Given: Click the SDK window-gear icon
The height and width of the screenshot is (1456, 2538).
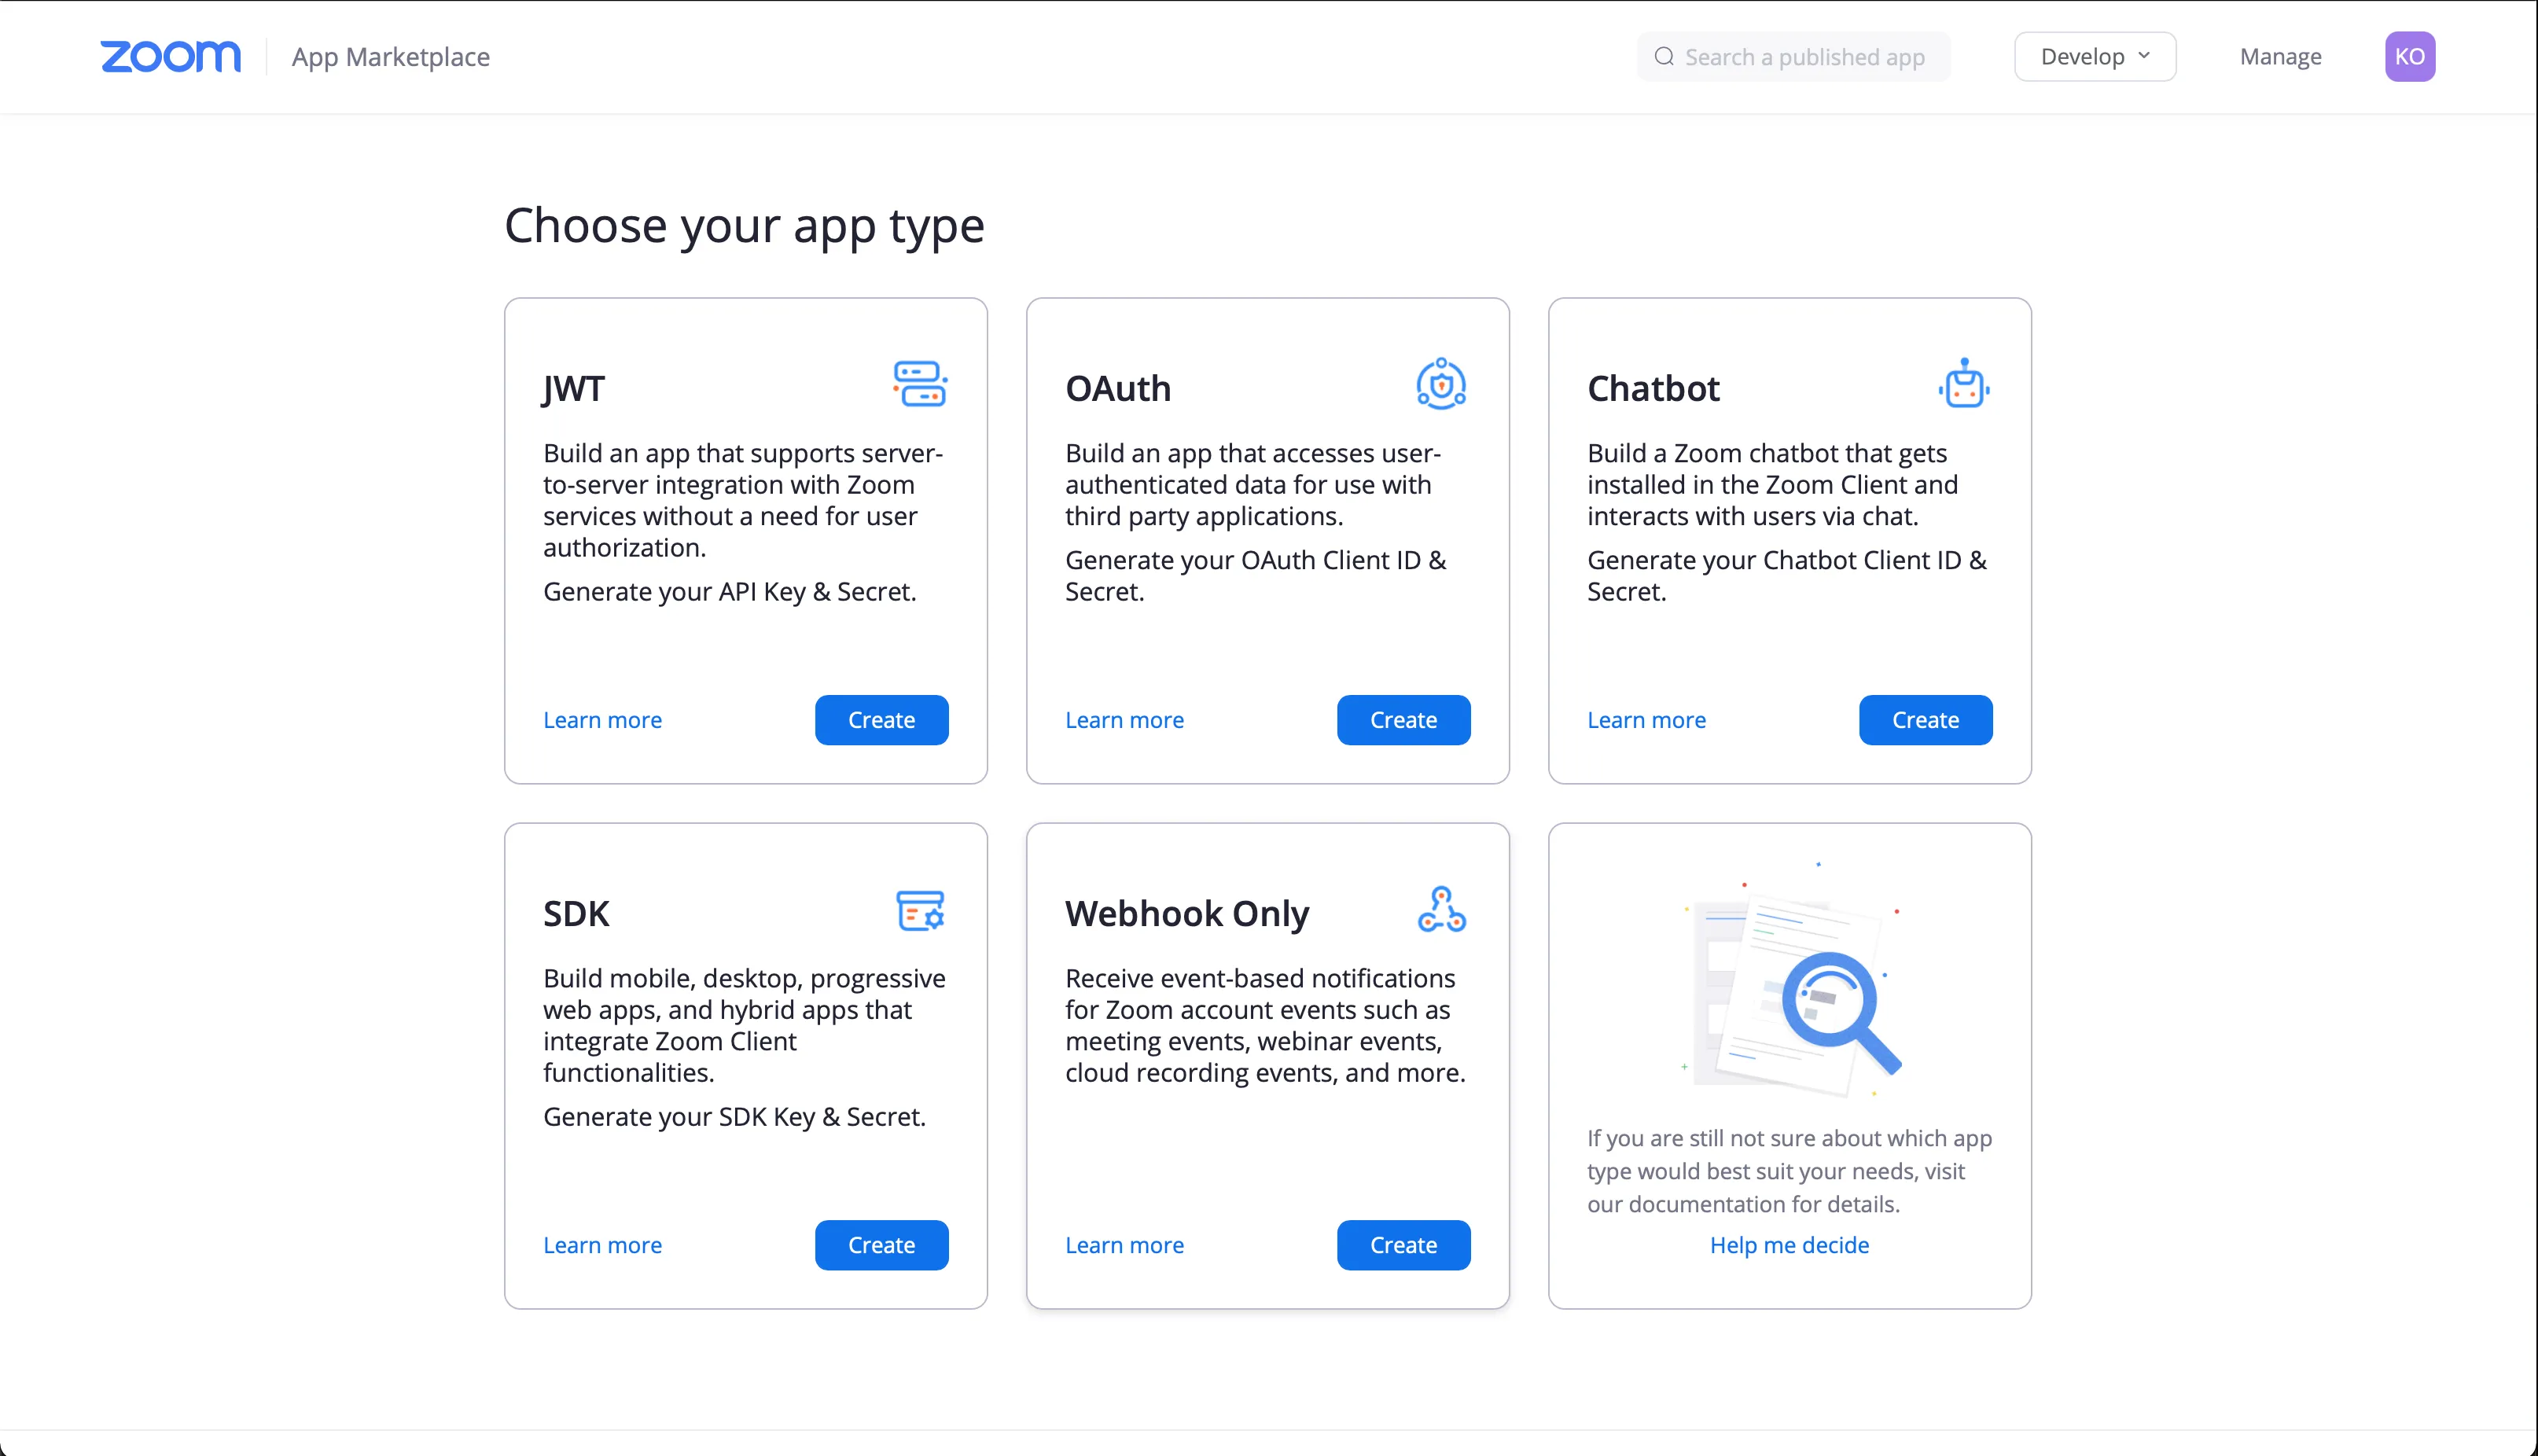Looking at the screenshot, I should click(920, 910).
